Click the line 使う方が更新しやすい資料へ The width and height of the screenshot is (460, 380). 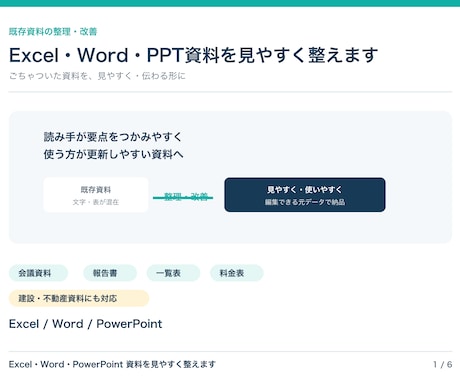[x=113, y=154]
